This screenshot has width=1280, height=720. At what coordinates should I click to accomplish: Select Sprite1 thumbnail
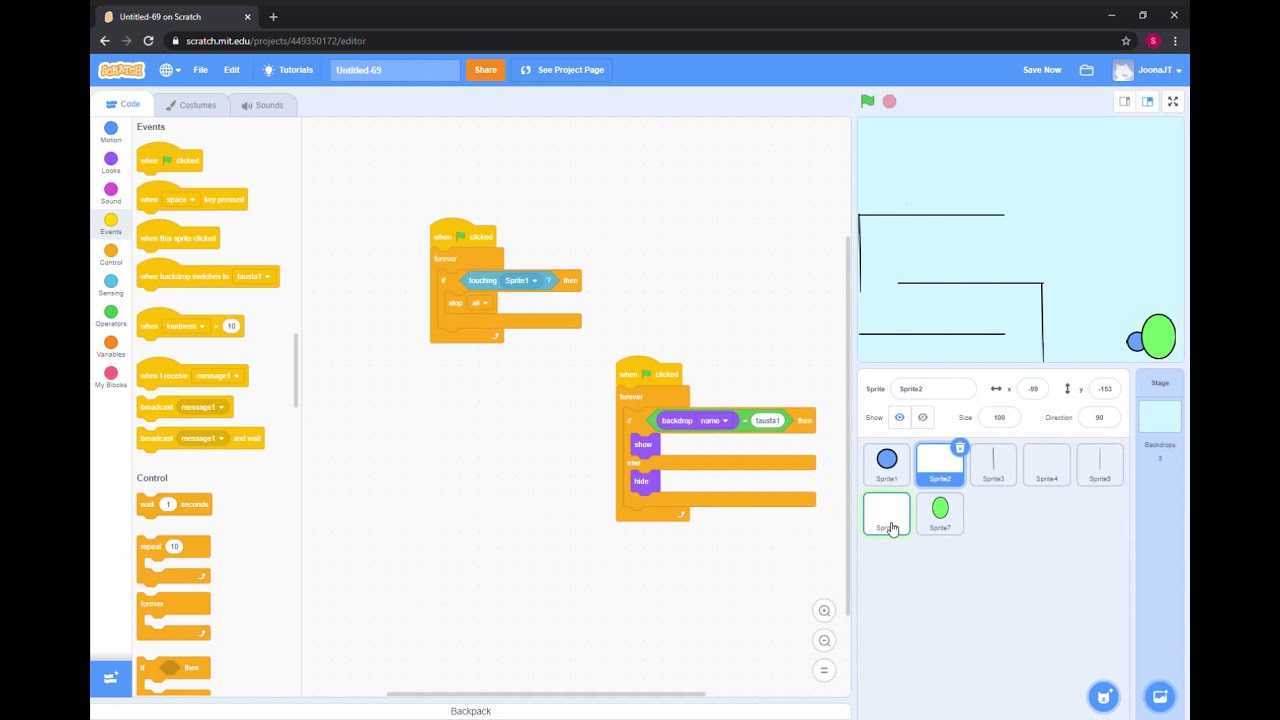(887, 464)
